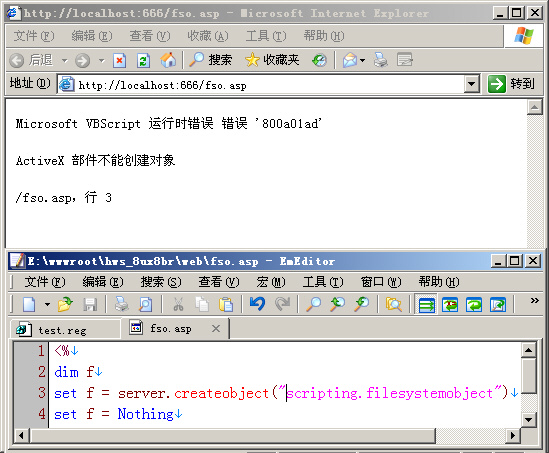Open the IE History icon
Image resolution: width=549 pixels, height=453 pixels.
[319, 60]
